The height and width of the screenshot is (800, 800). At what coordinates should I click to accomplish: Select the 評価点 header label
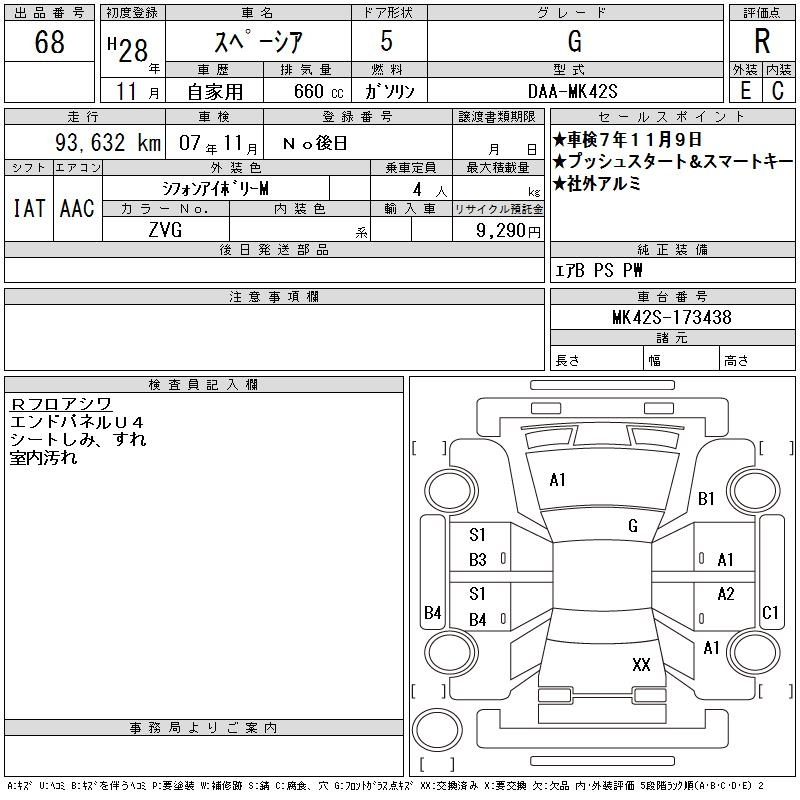(762, 13)
